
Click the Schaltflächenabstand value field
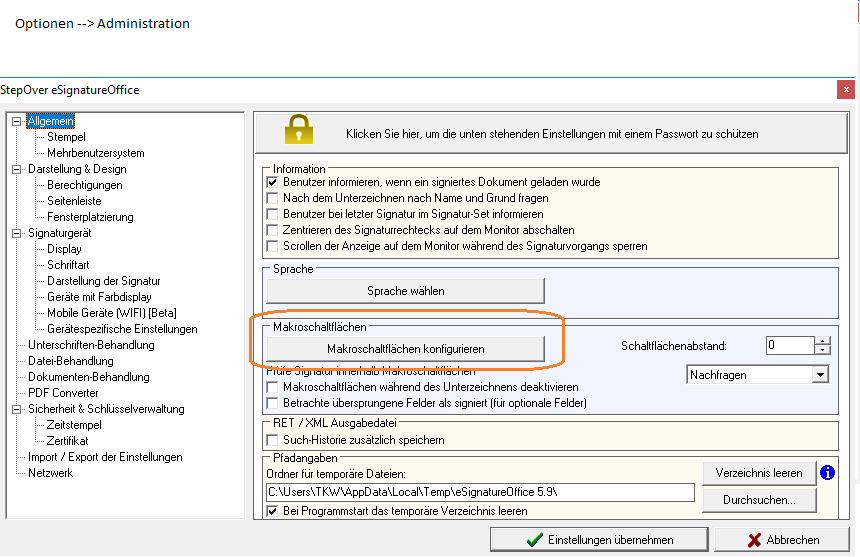point(790,345)
